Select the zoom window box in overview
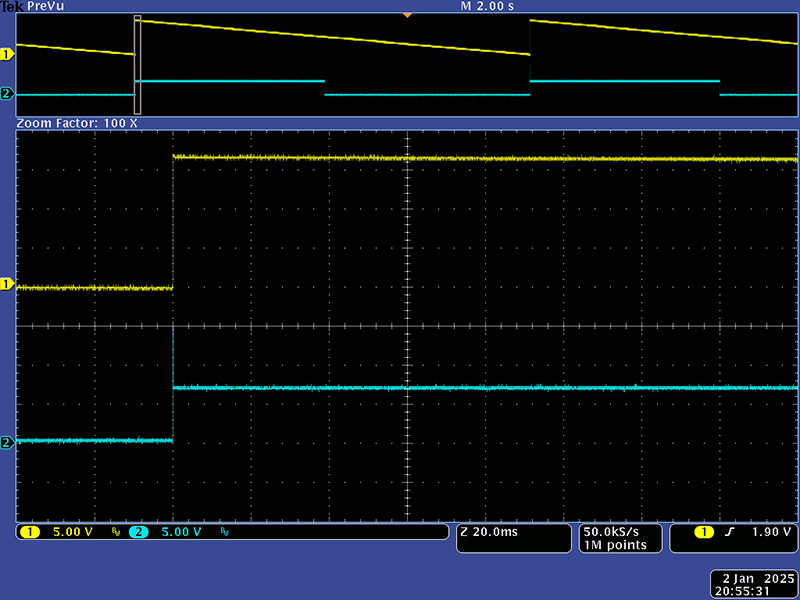The width and height of the screenshot is (800, 600). [138, 64]
